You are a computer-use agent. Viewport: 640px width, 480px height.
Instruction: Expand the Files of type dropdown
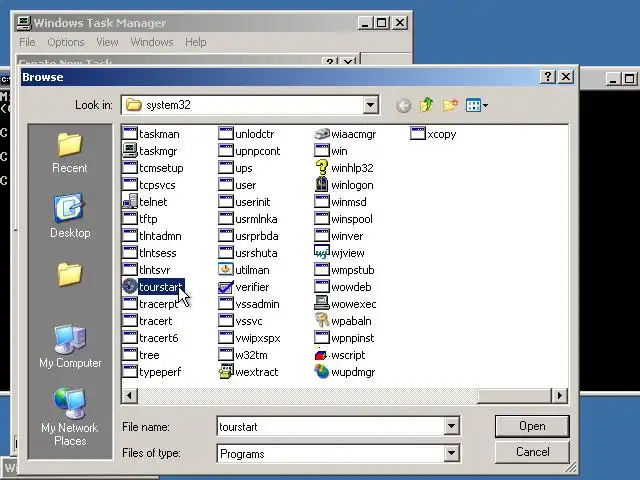pyautogui.click(x=451, y=453)
